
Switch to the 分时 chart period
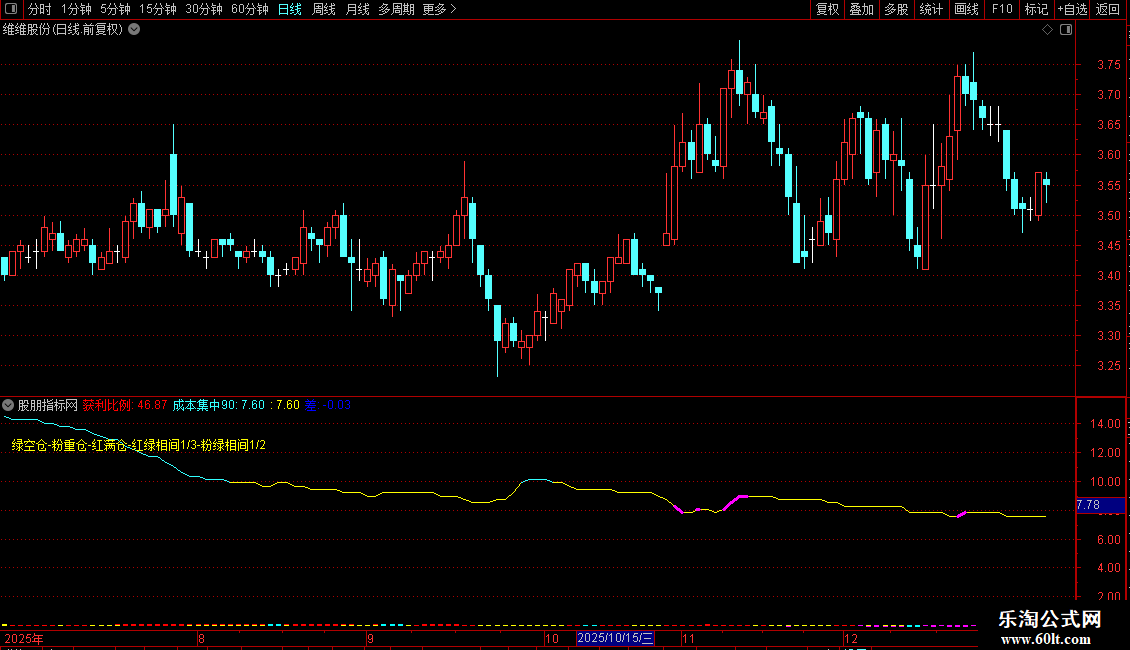click(x=40, y=9)
